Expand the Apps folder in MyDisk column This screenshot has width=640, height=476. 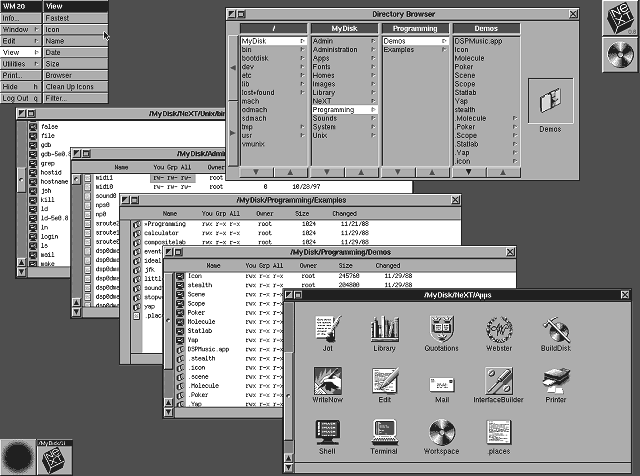point(373,58)
